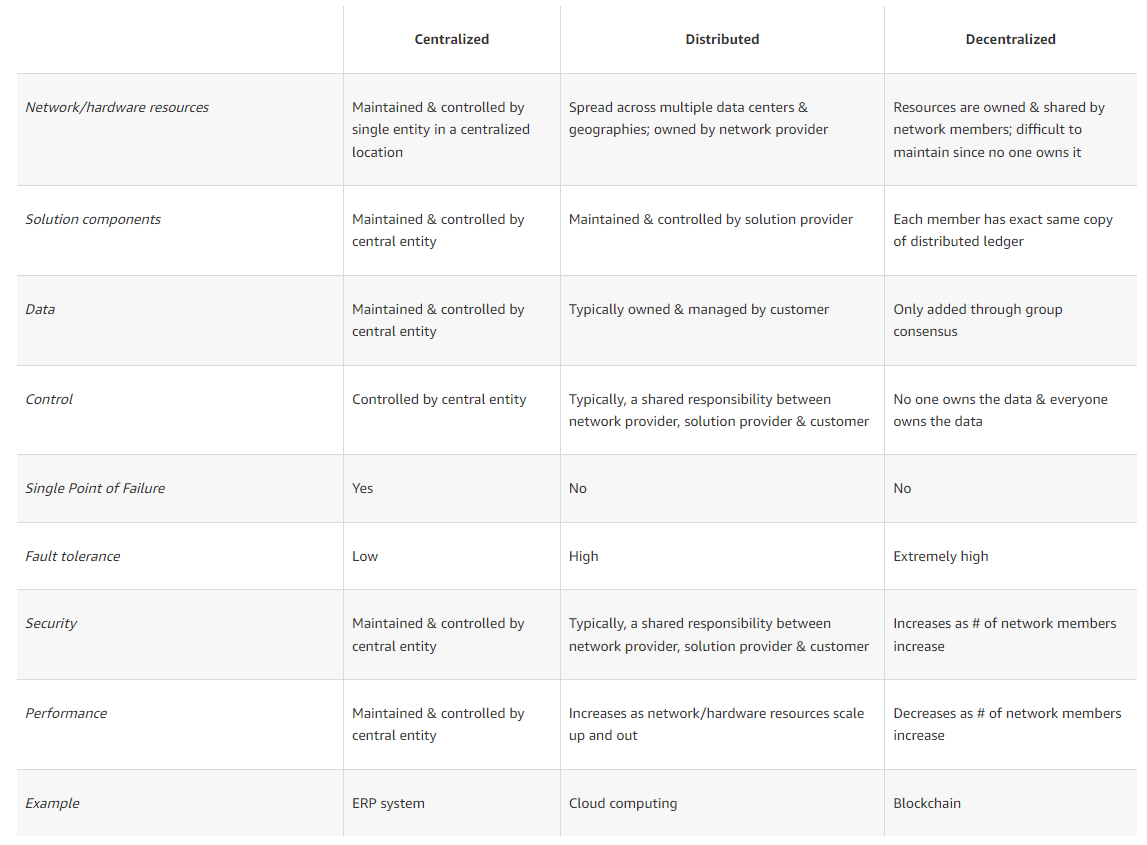Select the Network/hardware resources row label

point(117,107)
